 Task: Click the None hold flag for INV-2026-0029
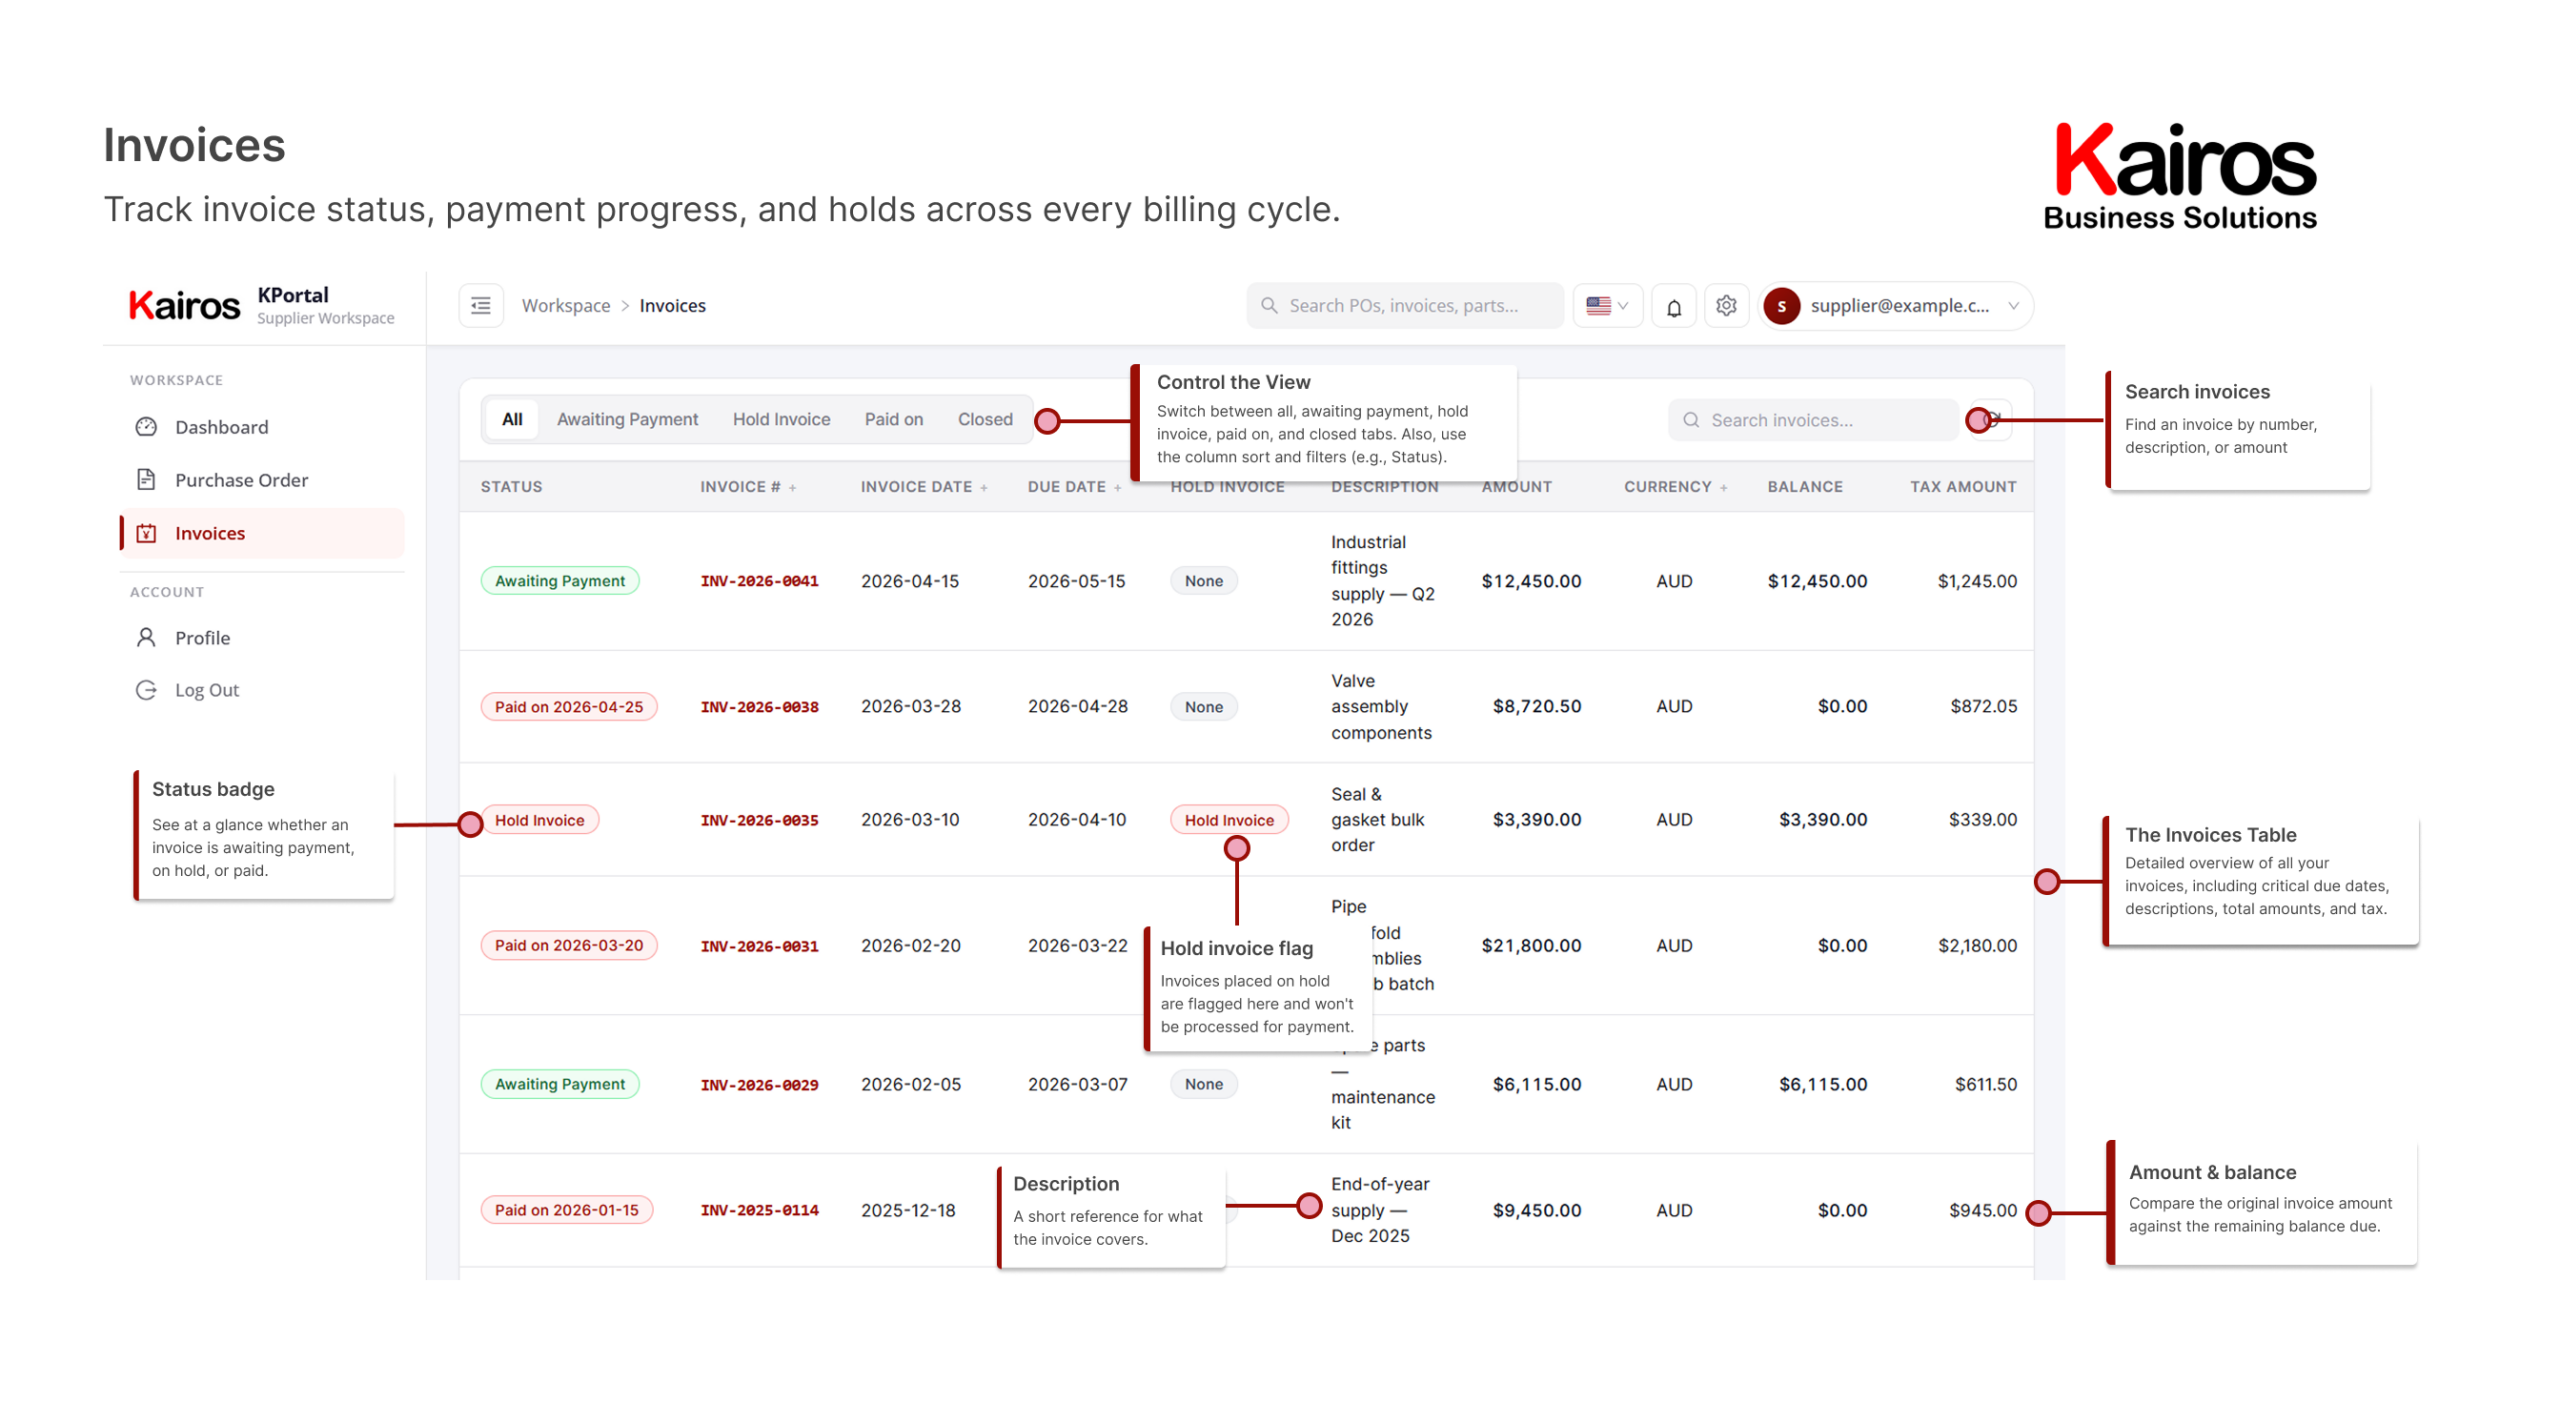(1203, 1084)
